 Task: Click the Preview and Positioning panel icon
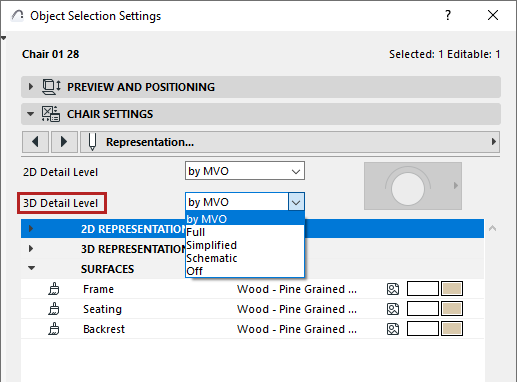(x=51, y=87)
